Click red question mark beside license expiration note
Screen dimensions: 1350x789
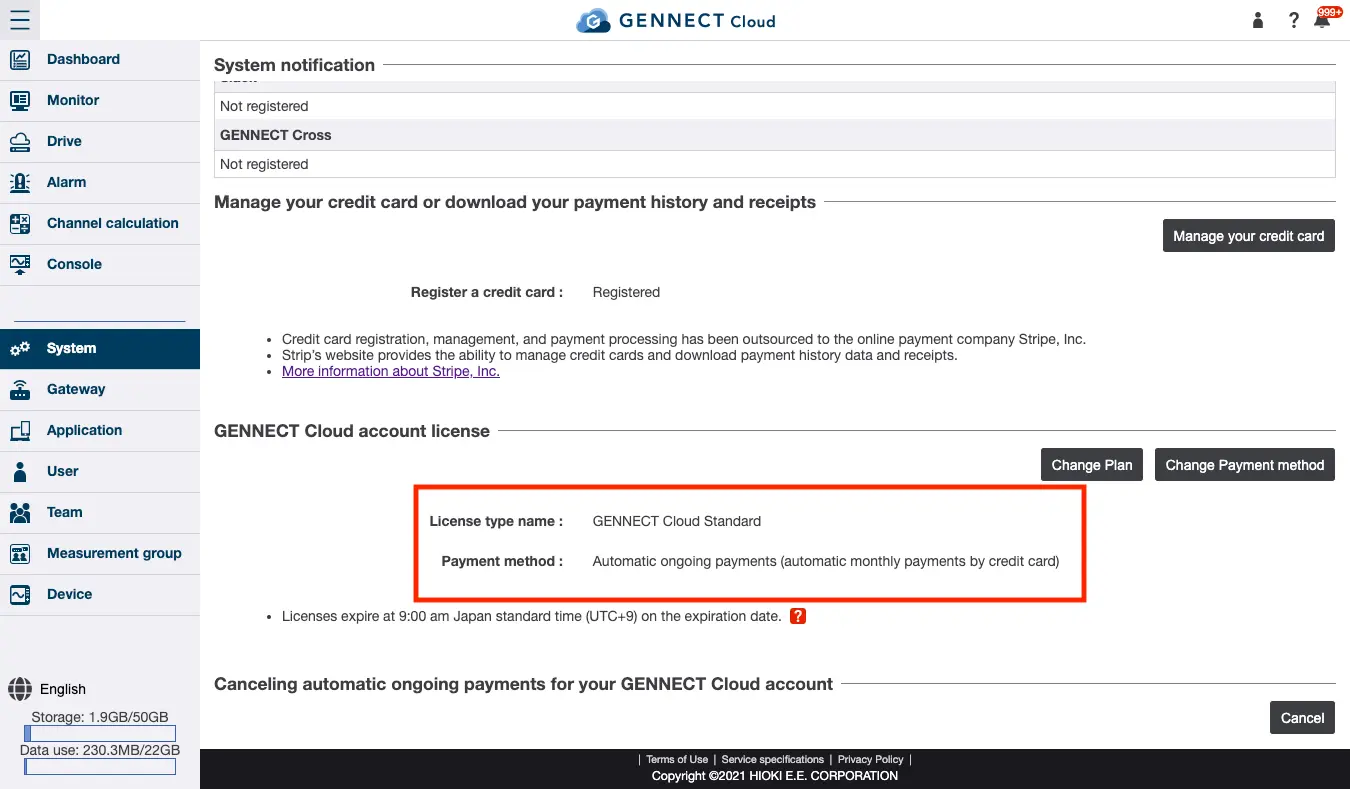798,616
